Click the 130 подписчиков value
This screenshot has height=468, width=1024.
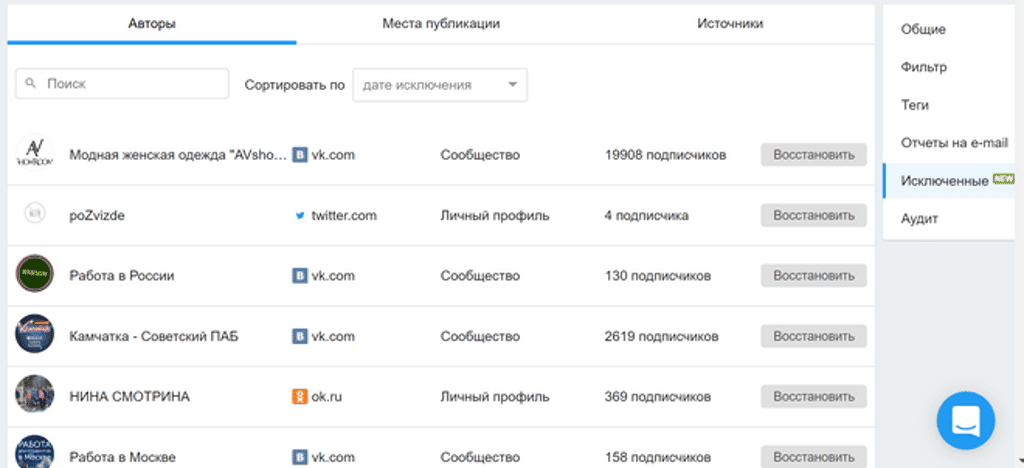pos(658,276)
